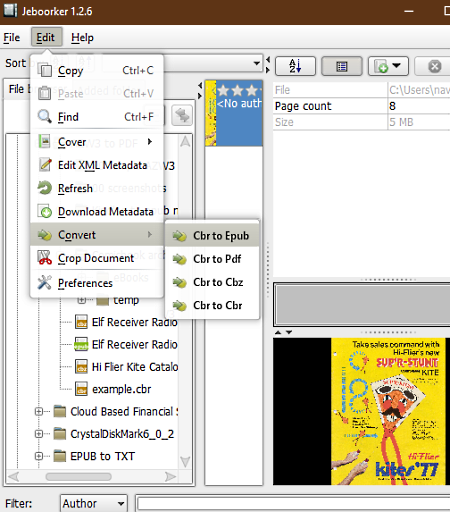Image resolution: width=450 pixels, height=512 pixels.
Task: Click the sync arrows button in file browser
Action: pyautogui.click(x=182, y=115)
